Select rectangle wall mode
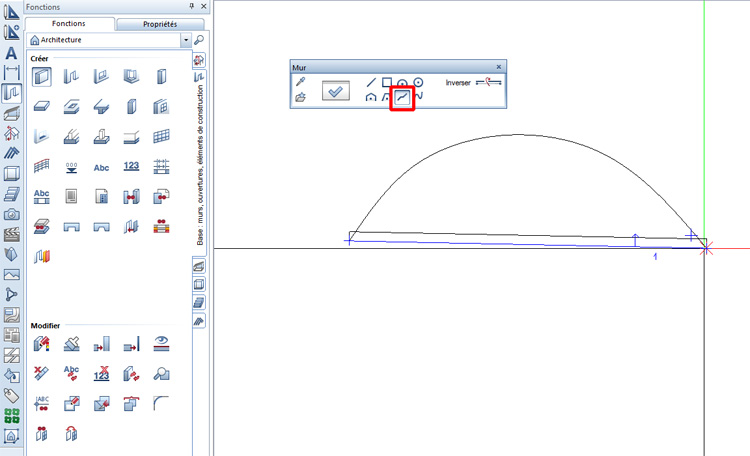The image size is (750, 456). point(386,82)
